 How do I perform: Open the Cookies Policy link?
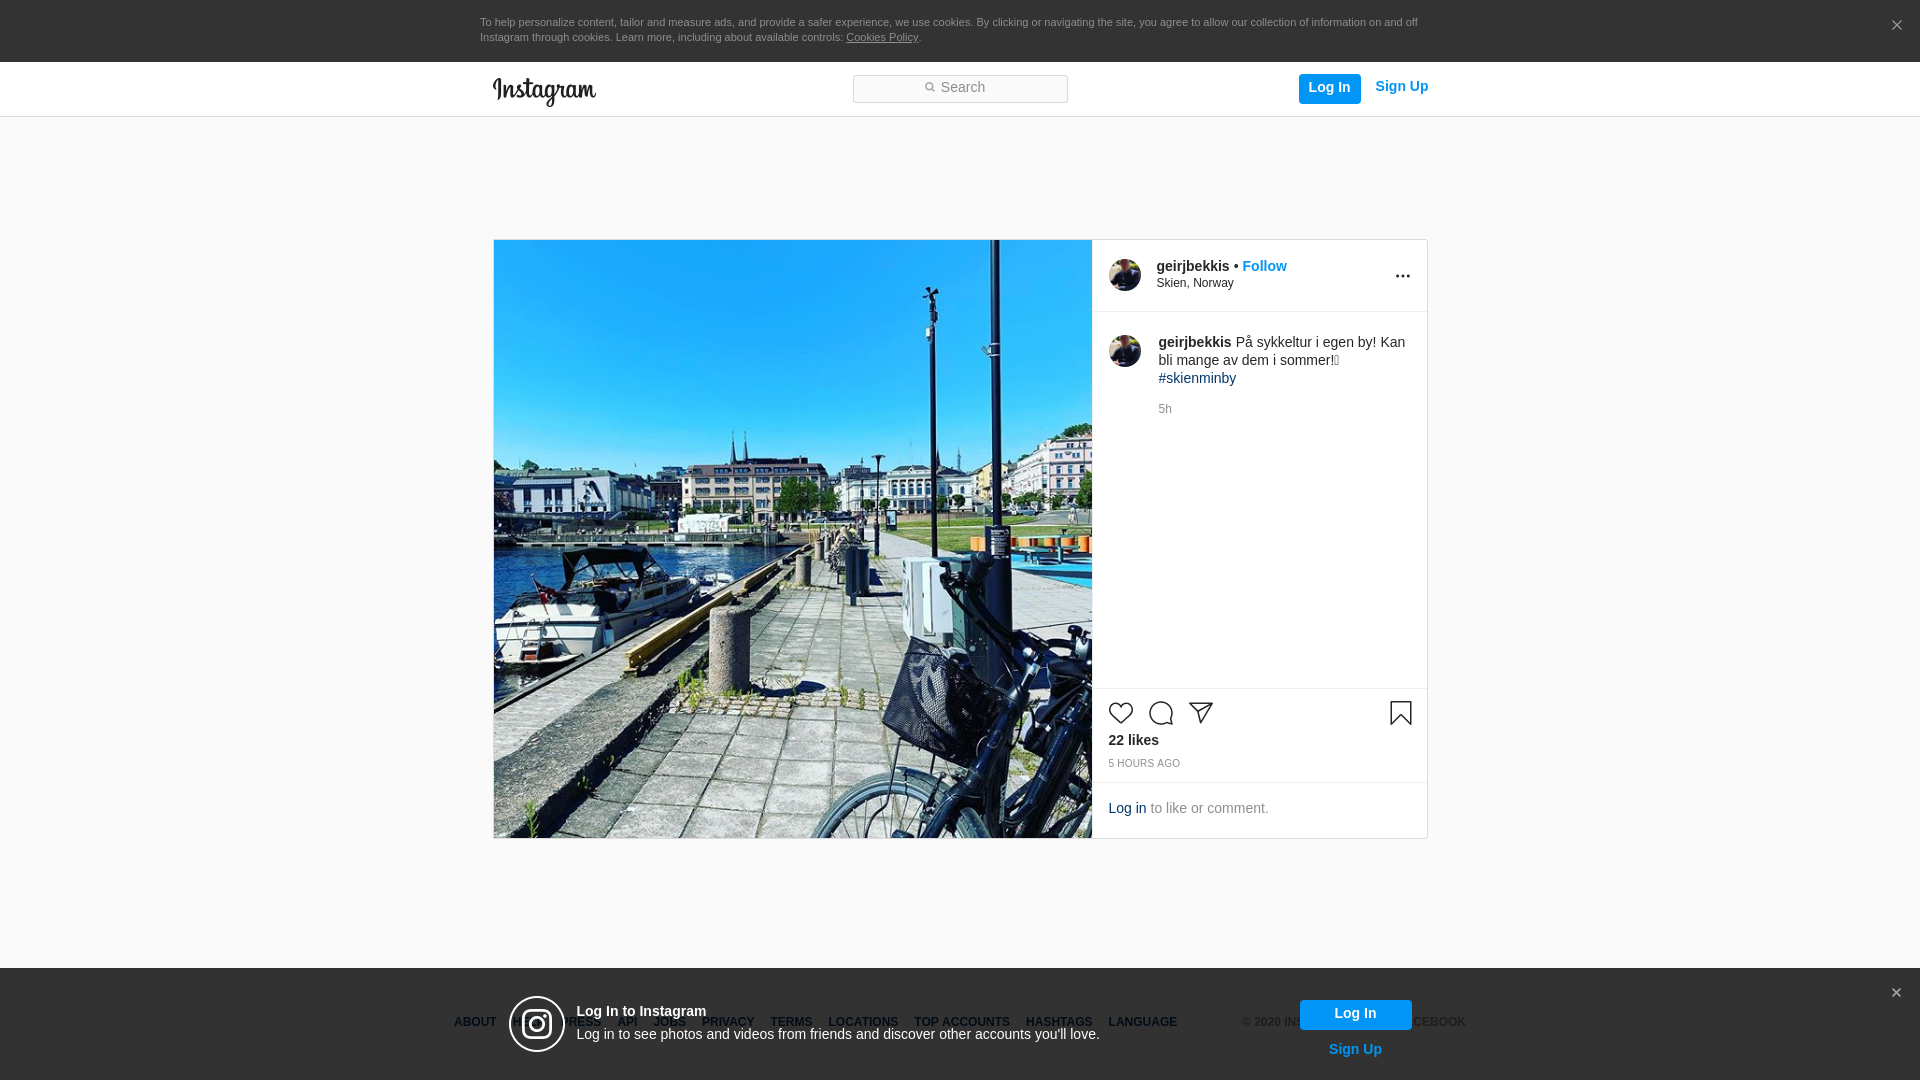(882, 37)
